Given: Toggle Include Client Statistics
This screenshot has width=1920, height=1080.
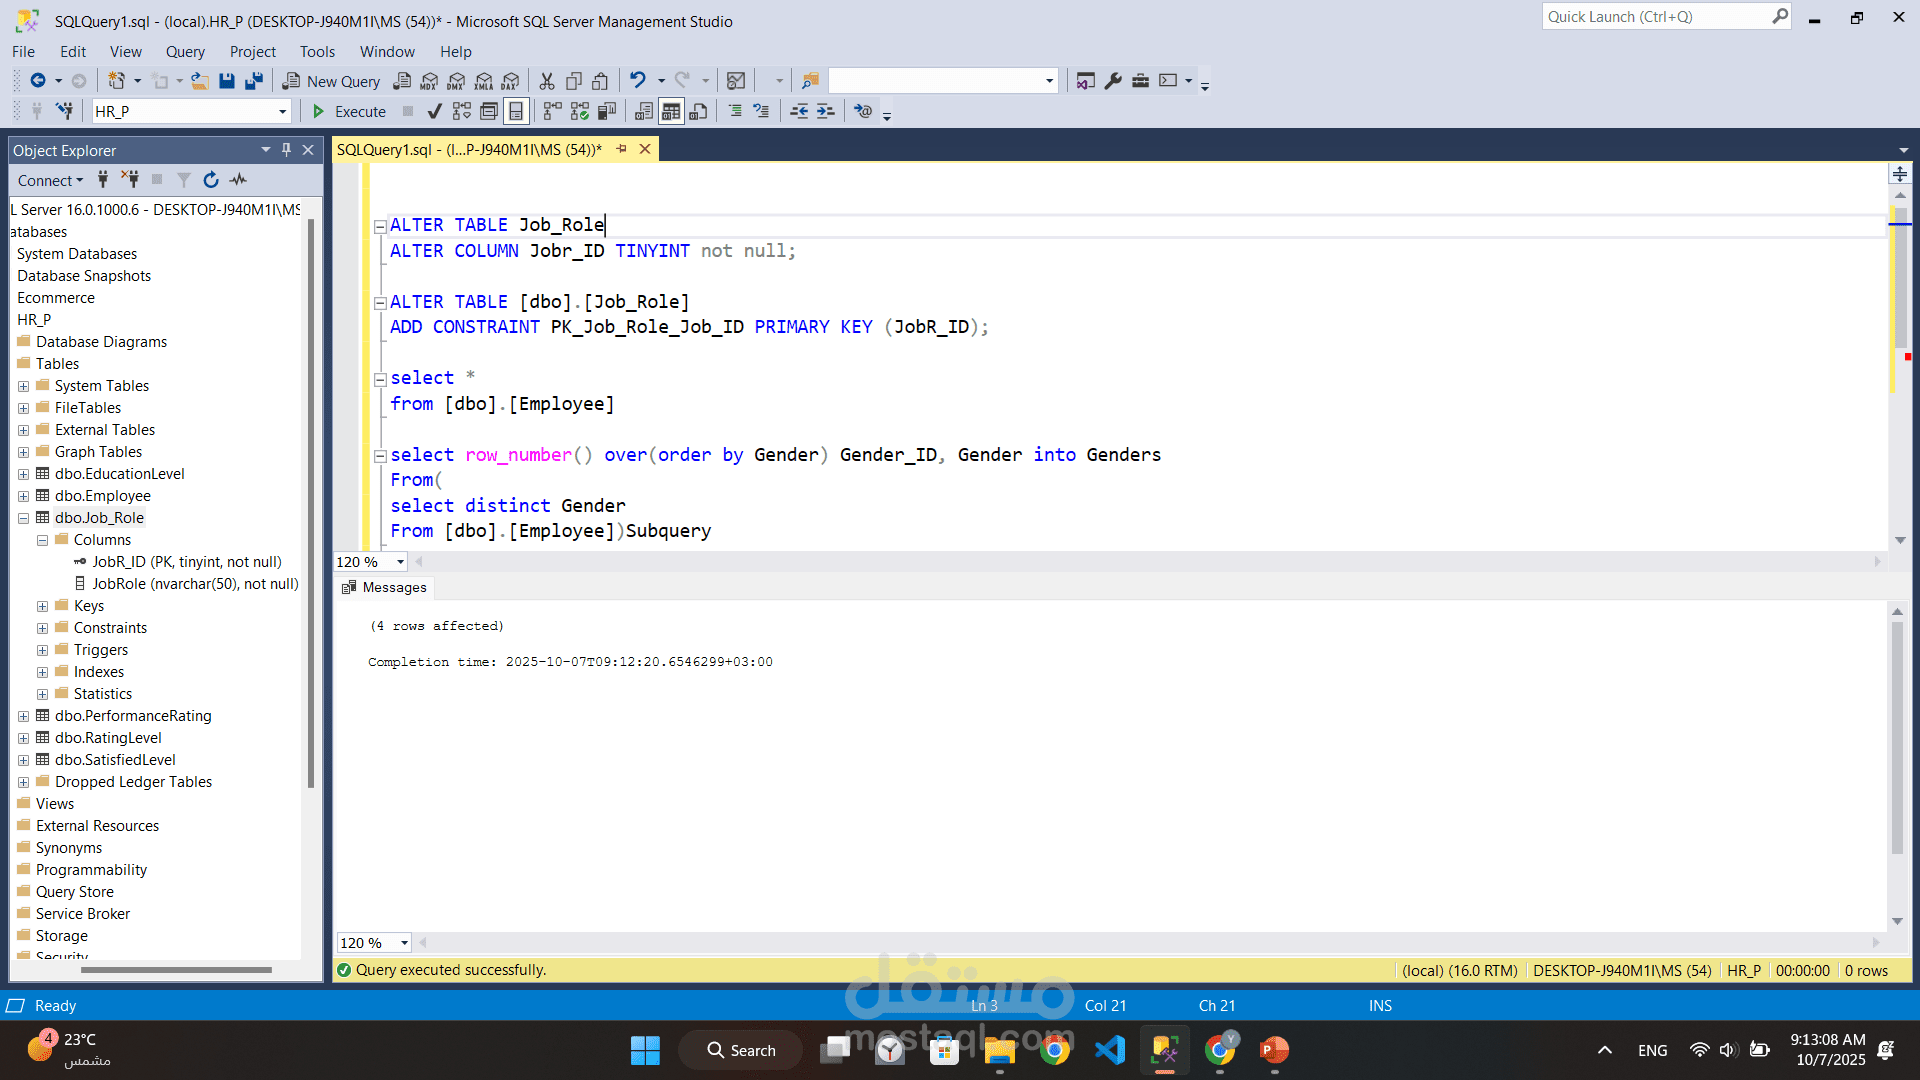Looking at the screenshot, I should (607, 111).
